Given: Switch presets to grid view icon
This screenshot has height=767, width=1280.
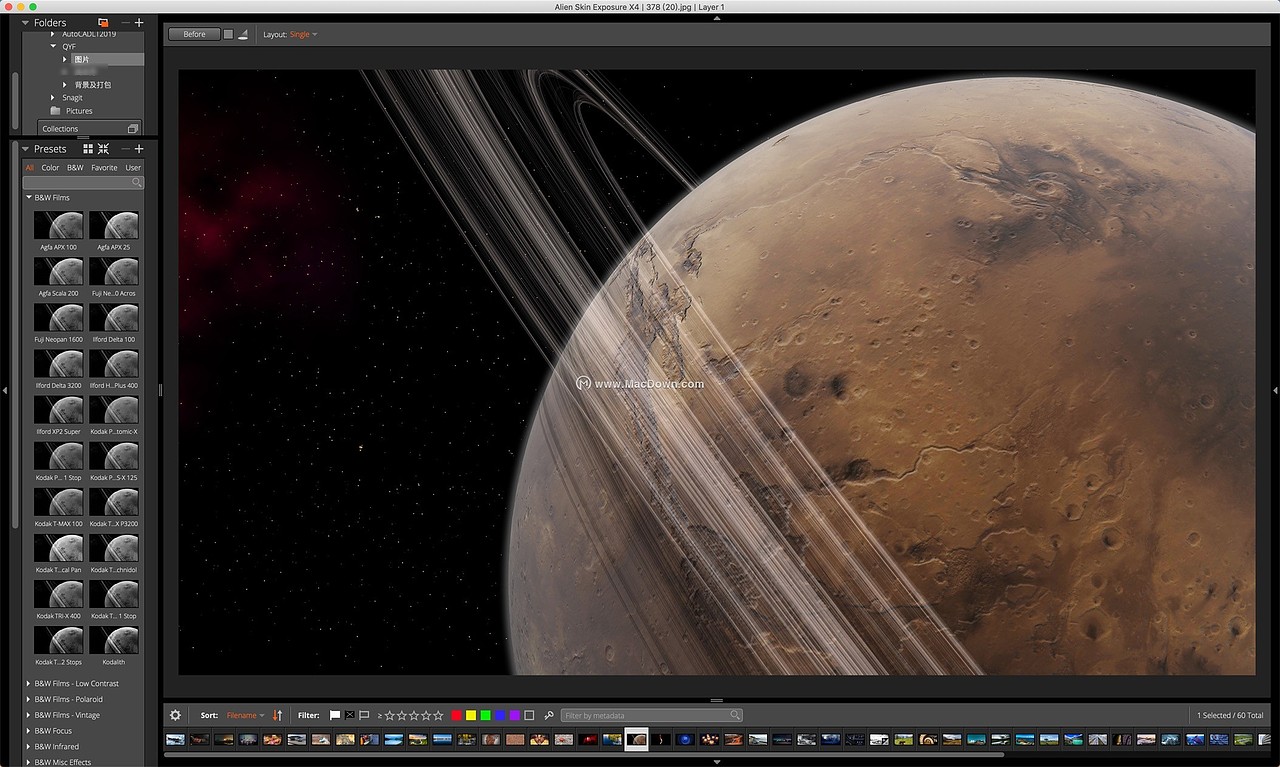Looking at the screenshot, I should pos(88,149).
